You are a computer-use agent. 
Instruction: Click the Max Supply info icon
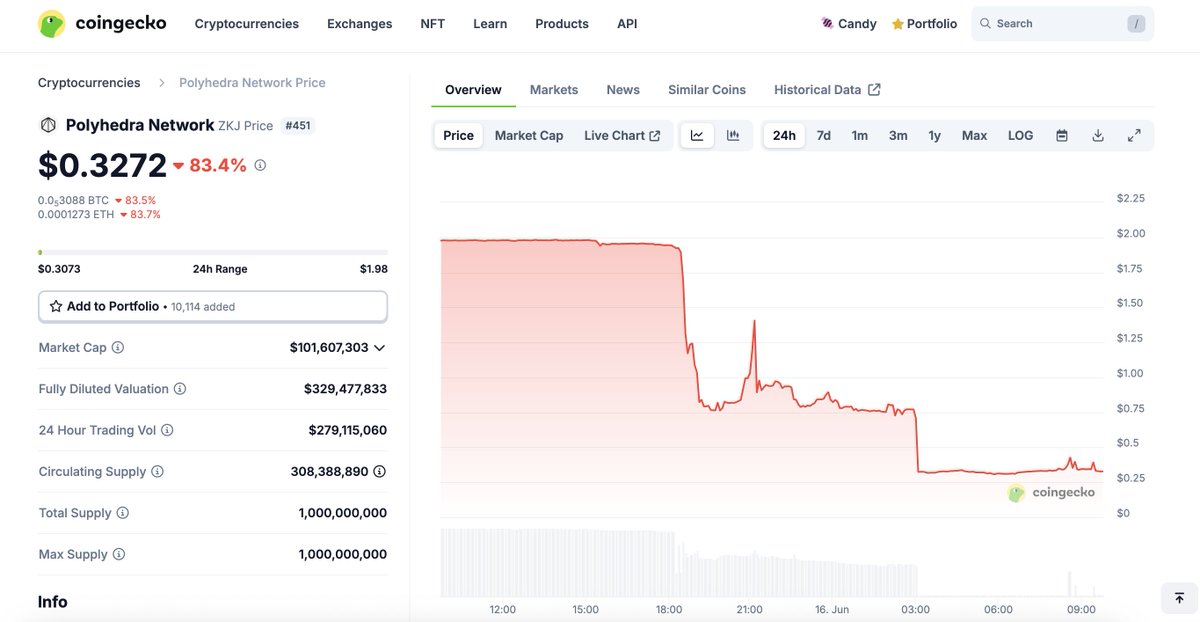click(119, 554)
